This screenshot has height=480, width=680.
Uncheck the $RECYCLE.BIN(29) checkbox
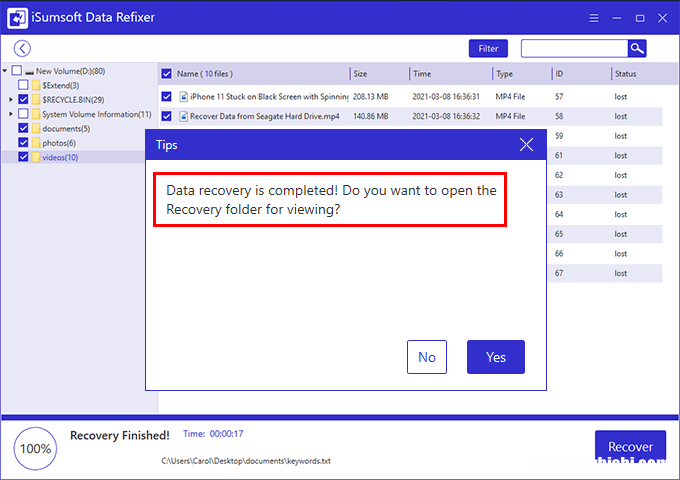pyautogui.click(x=23, y=99)
